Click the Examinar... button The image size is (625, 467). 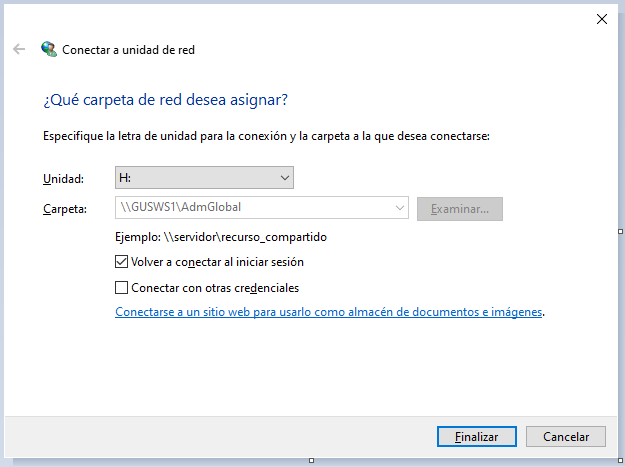[x=460, y=209]
